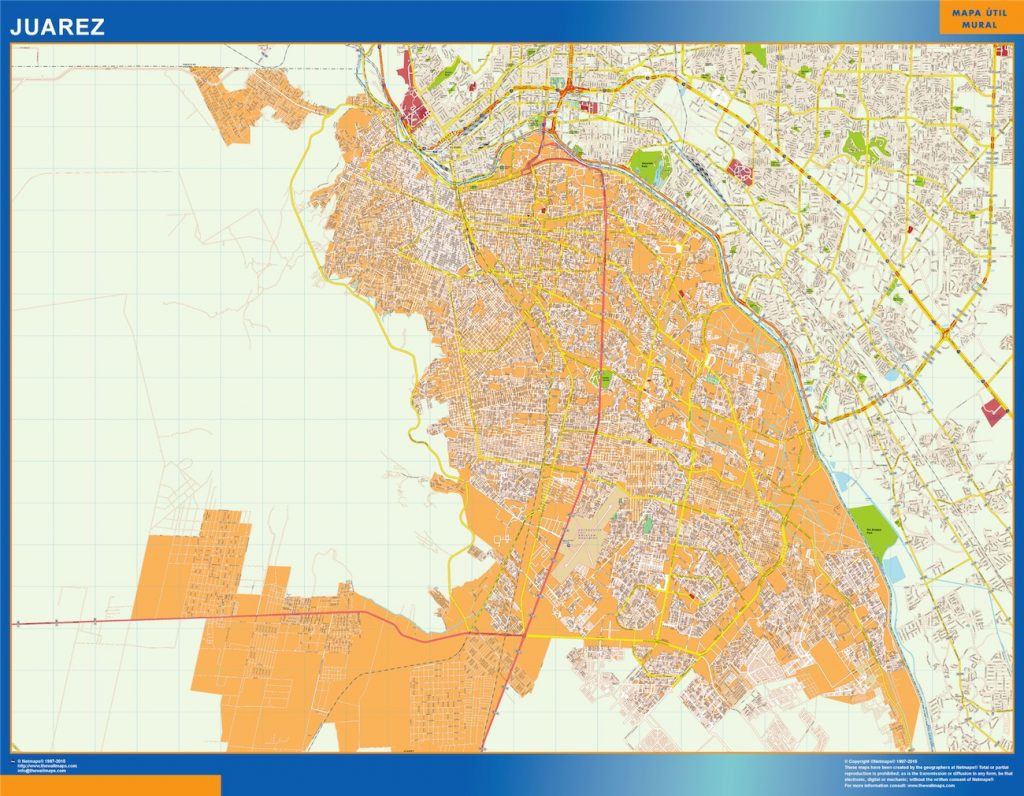Click the copyright text block bottom right
The width and height of the screenshot is (1024, 796).
pyautogui.click(x=925, y=770)
